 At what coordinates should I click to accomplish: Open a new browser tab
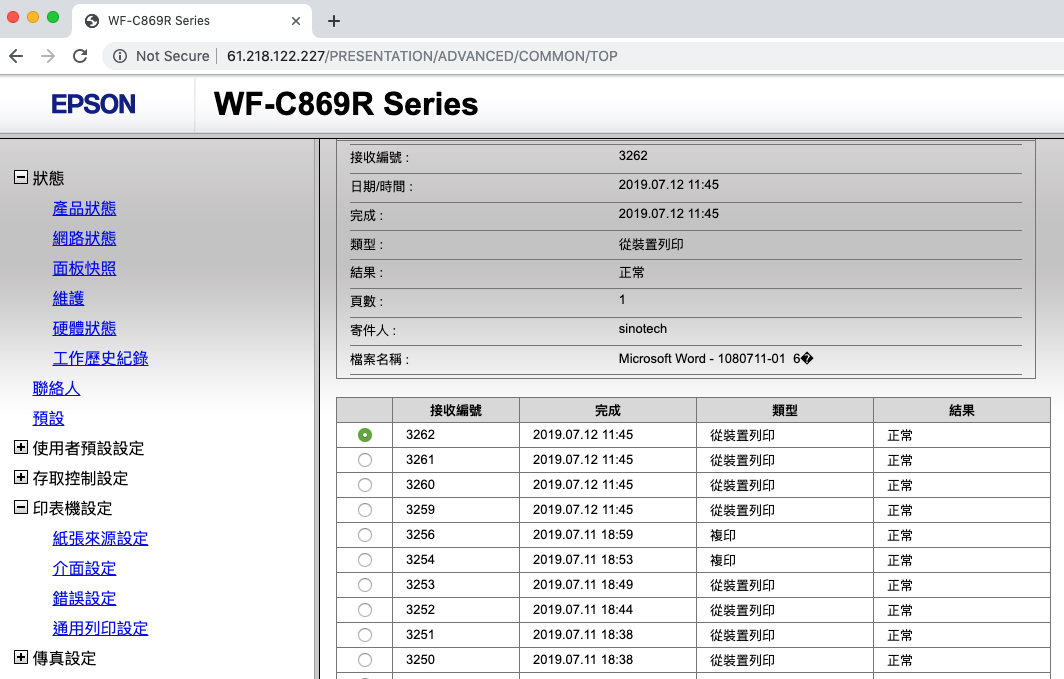(334, 21)
